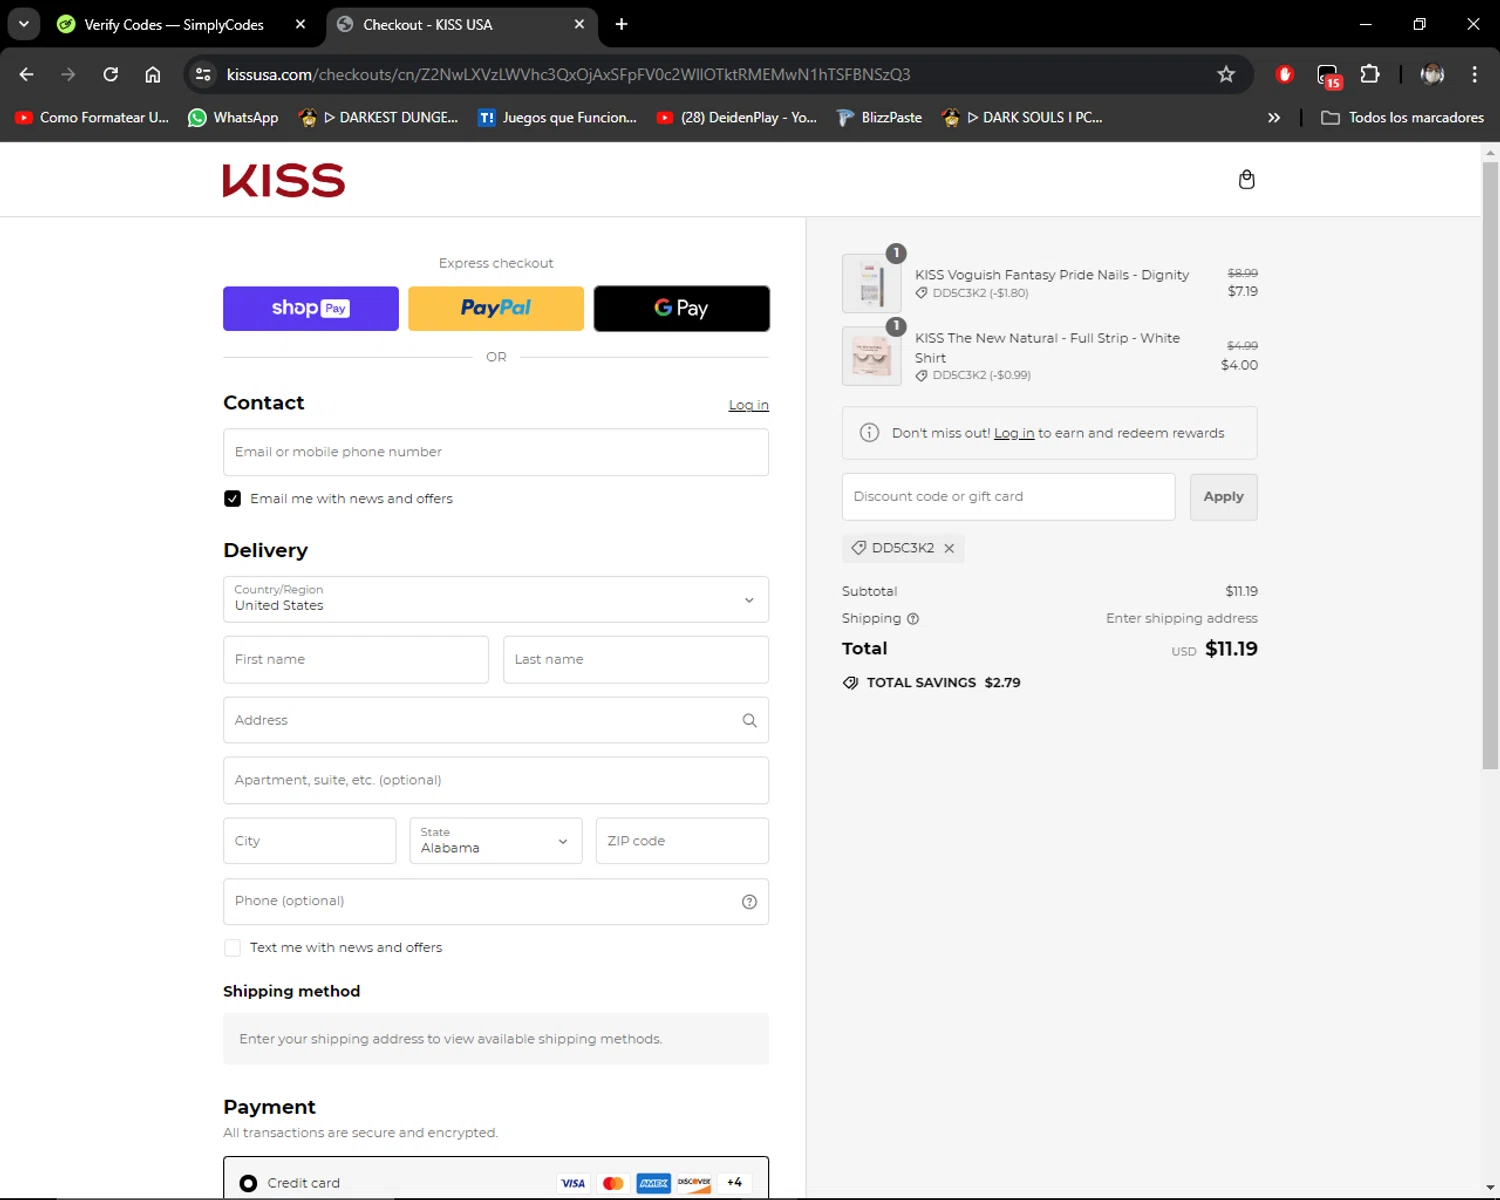Screen dimensions: 1500x1200
Task: Click Log in link in rewards notice
Action: 1014,433
